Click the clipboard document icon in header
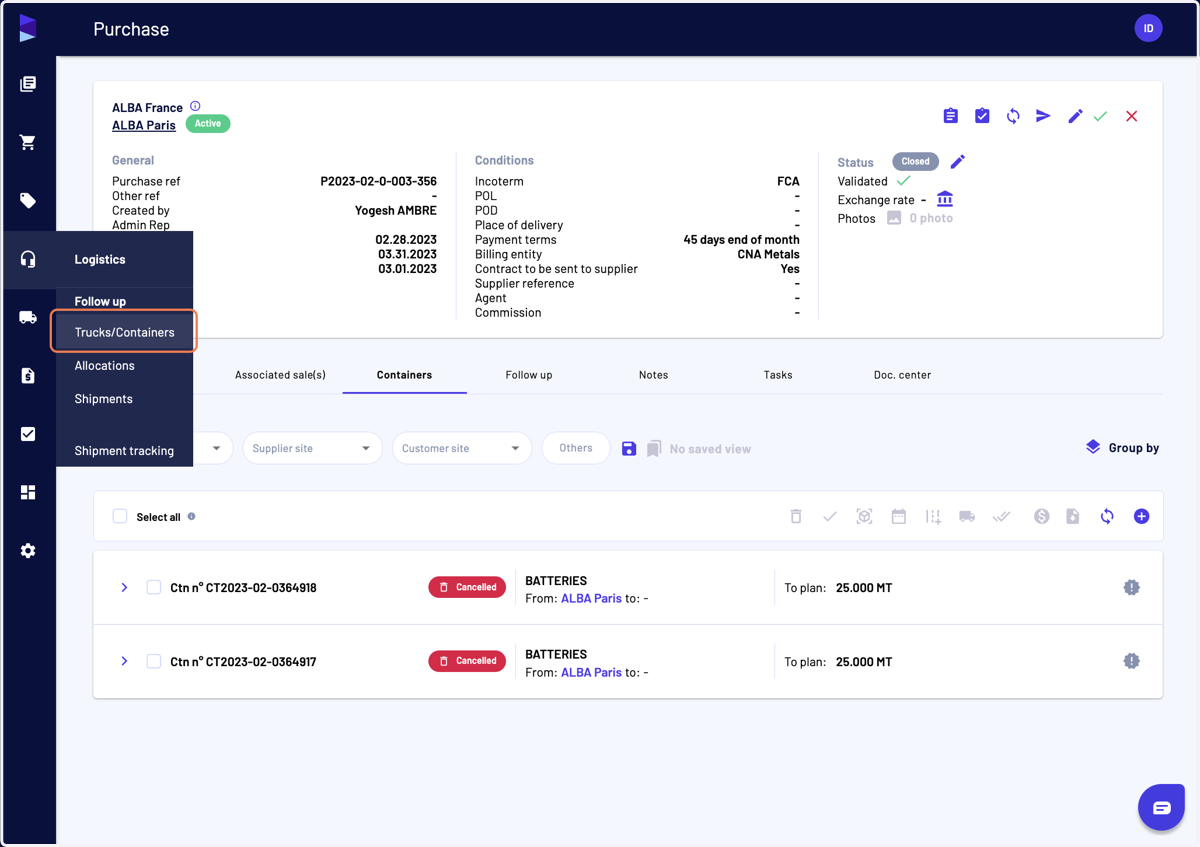The width and height of the screenshot is (1200, 847). point(950,116)
